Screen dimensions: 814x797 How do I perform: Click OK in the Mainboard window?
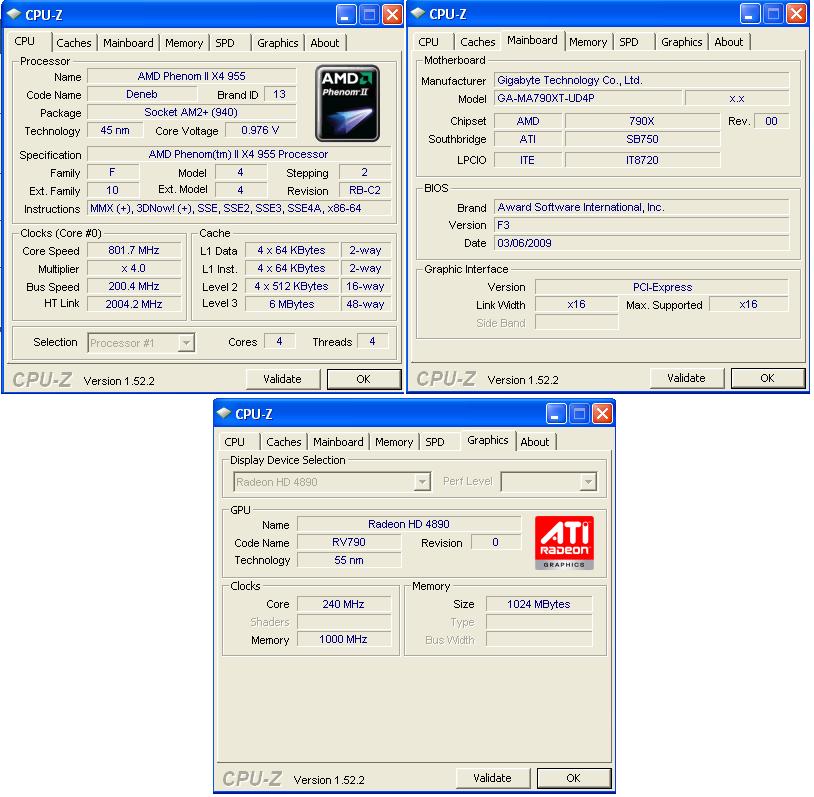click(767, 378)
